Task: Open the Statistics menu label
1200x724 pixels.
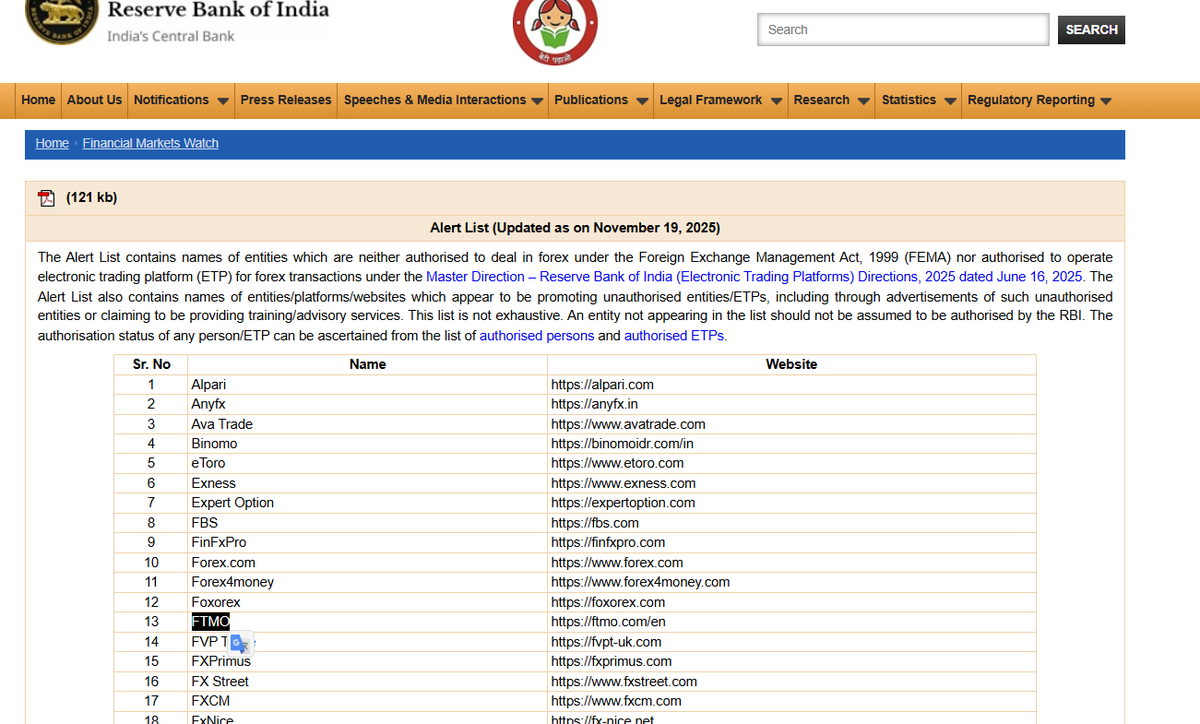Action: pos(909,100)
